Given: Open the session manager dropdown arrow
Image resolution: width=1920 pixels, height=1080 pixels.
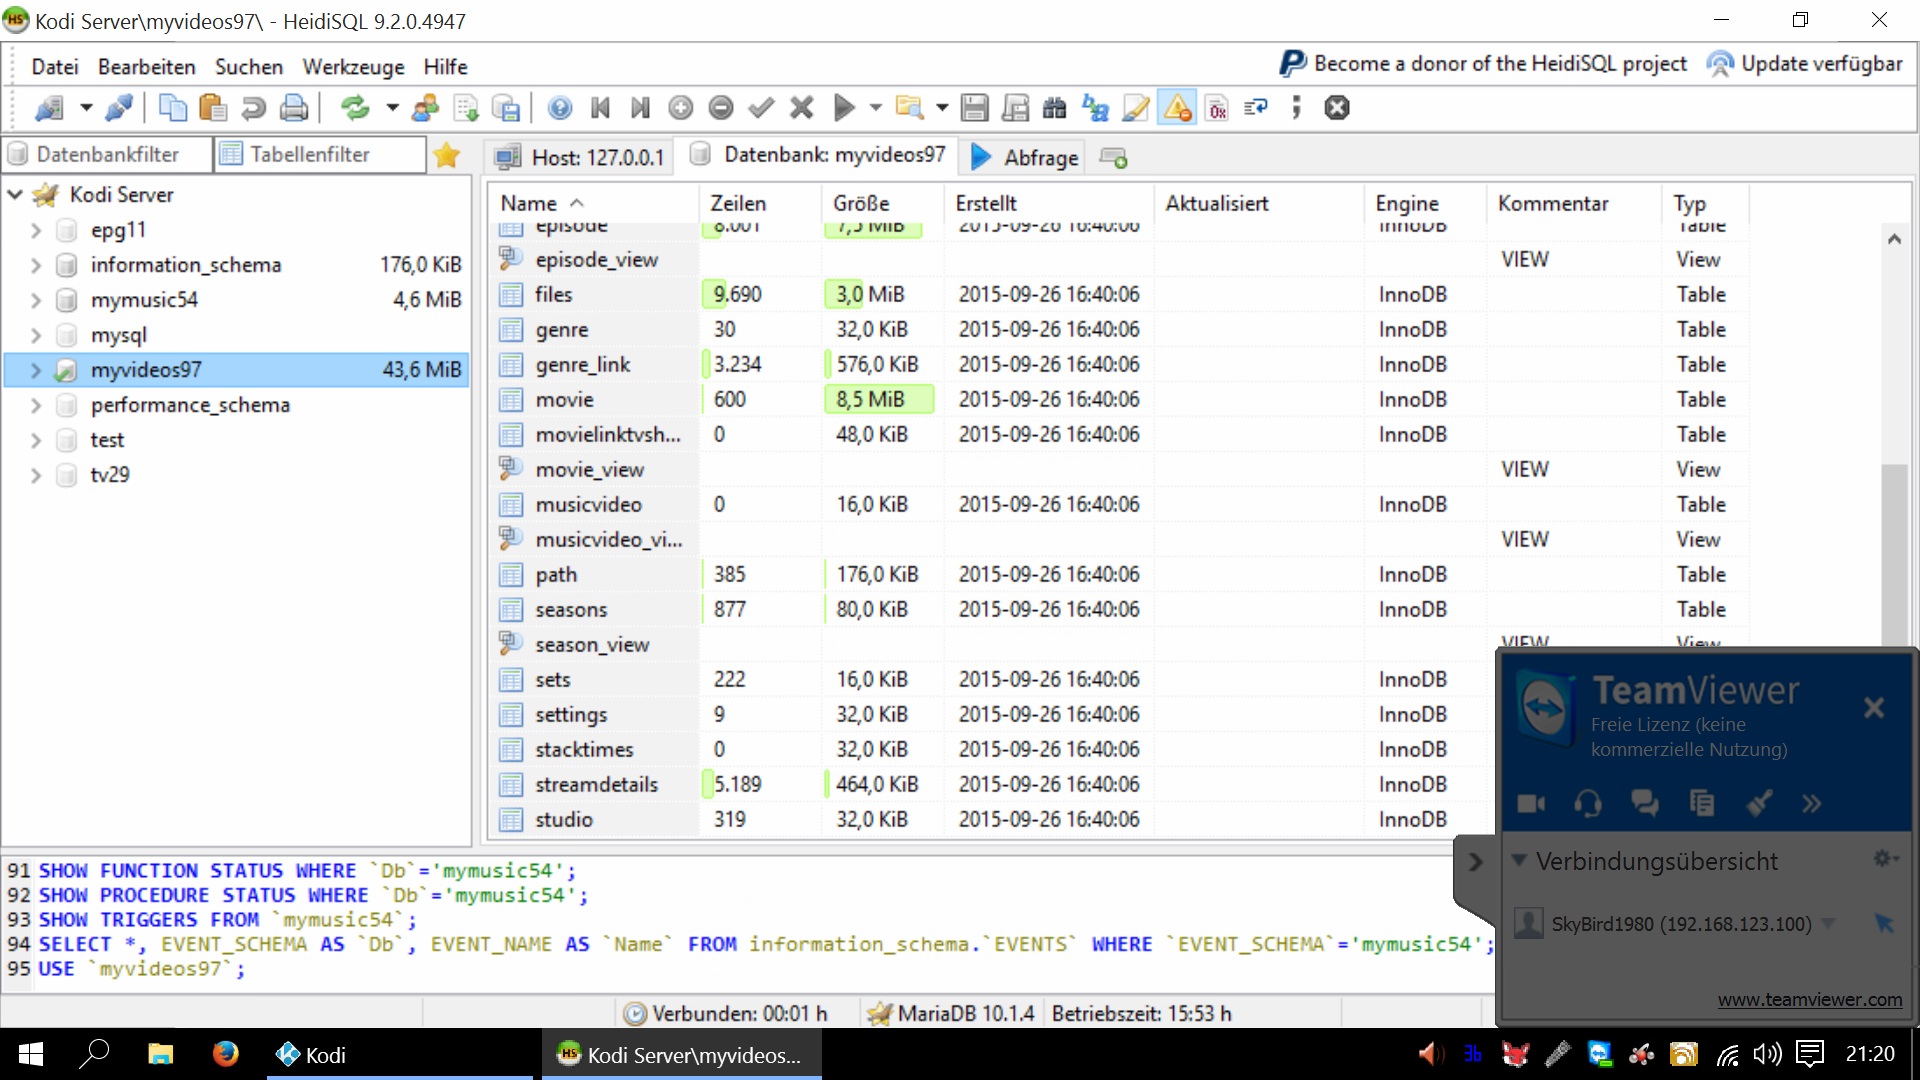Looking at the screenshot, I should [x=86, y=107].
